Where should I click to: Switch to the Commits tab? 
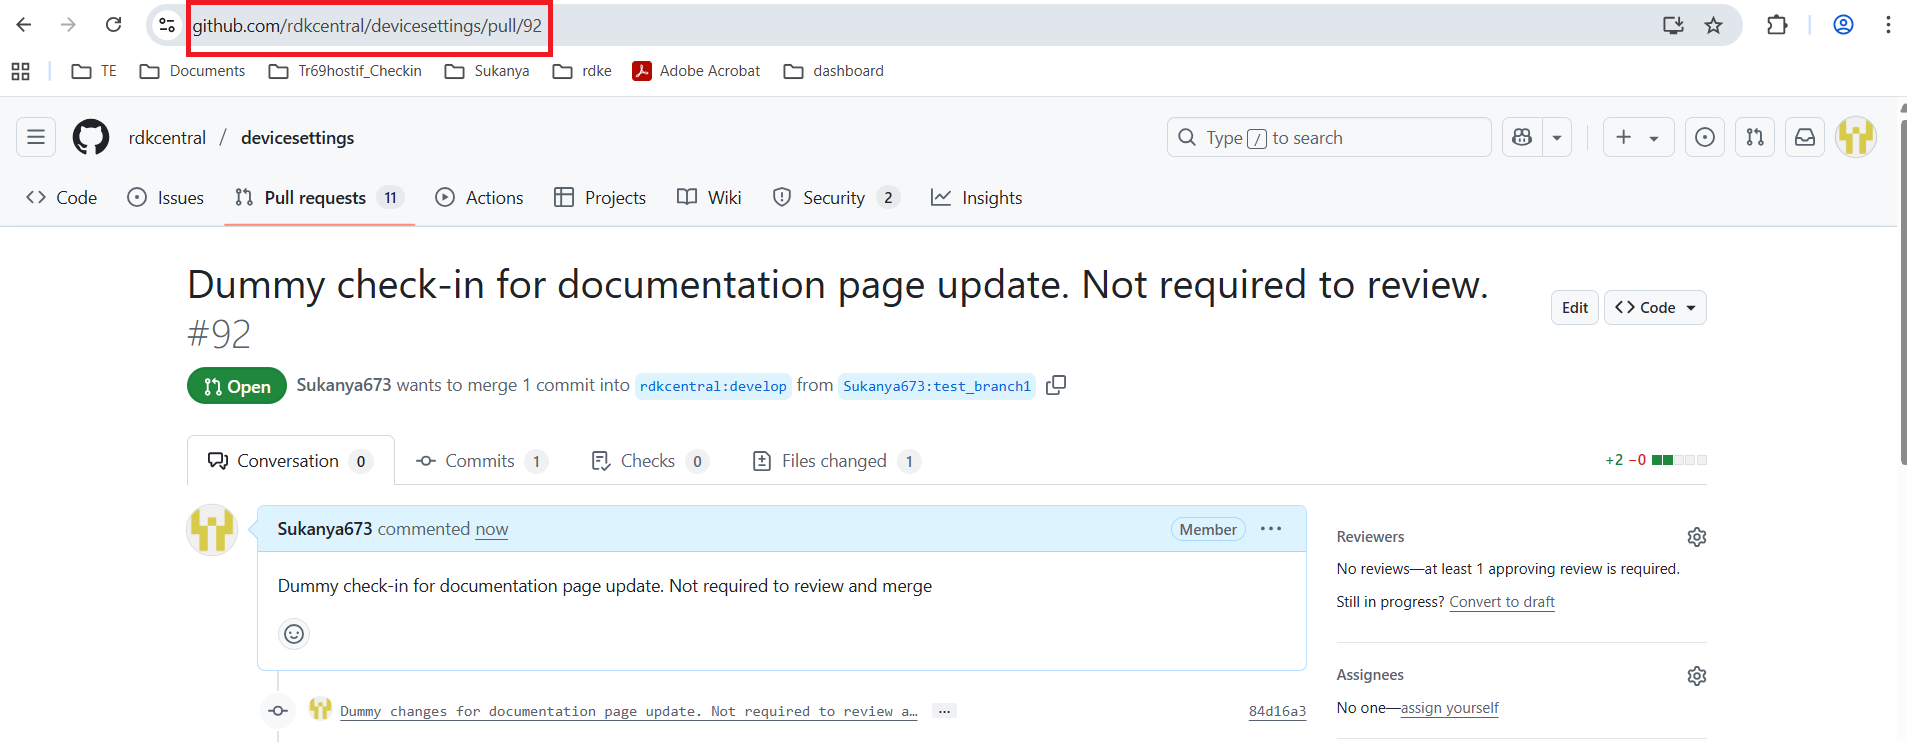click(x=480, y=461)
